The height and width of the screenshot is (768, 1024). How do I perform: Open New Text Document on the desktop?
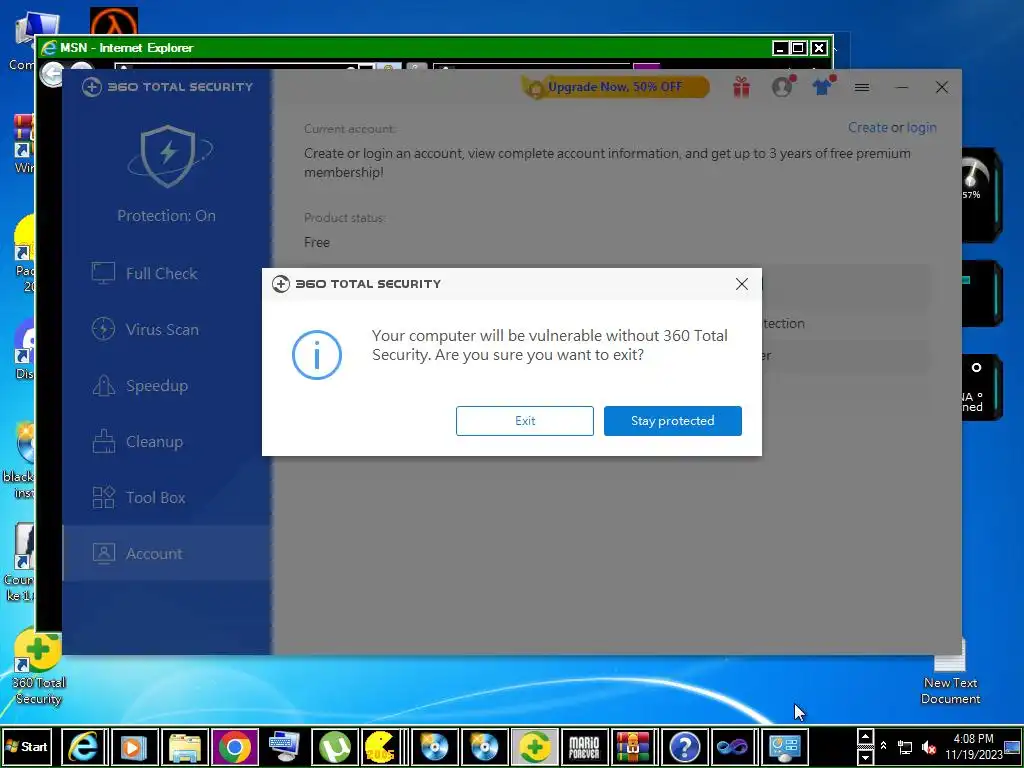tap(950, 673)
